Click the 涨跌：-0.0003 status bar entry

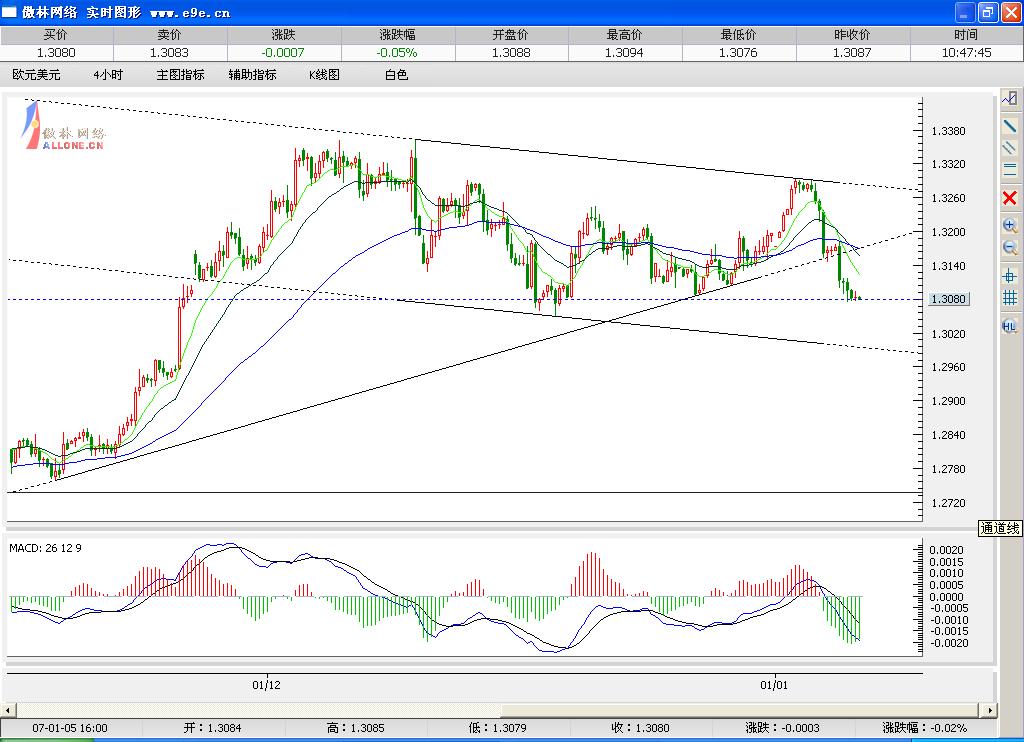tap(782, 728)
